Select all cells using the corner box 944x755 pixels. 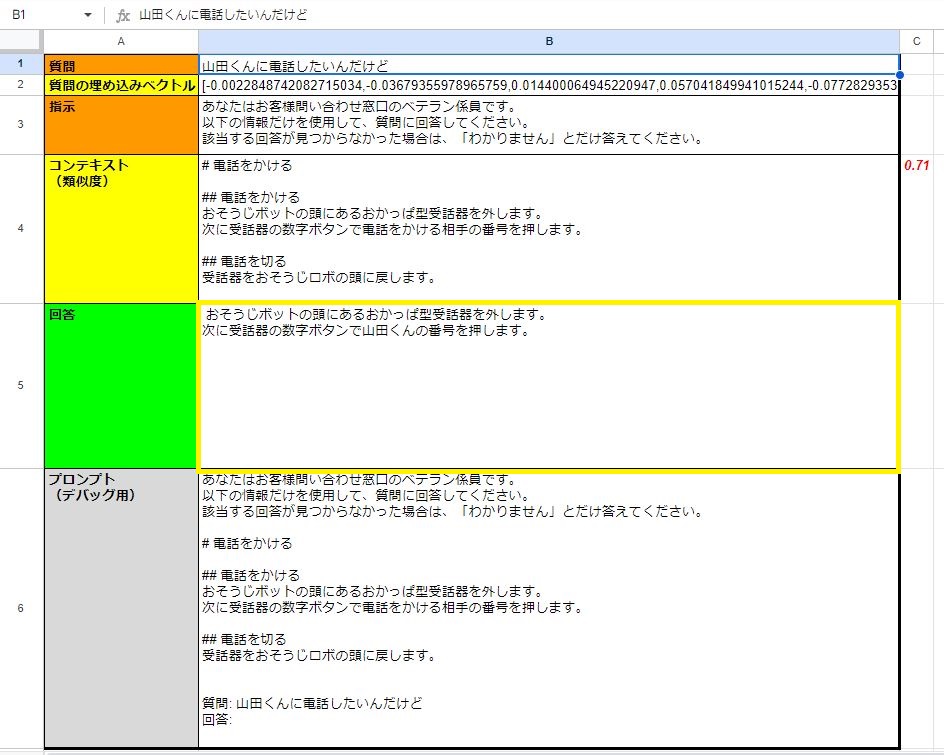click(x=21, y=40)
